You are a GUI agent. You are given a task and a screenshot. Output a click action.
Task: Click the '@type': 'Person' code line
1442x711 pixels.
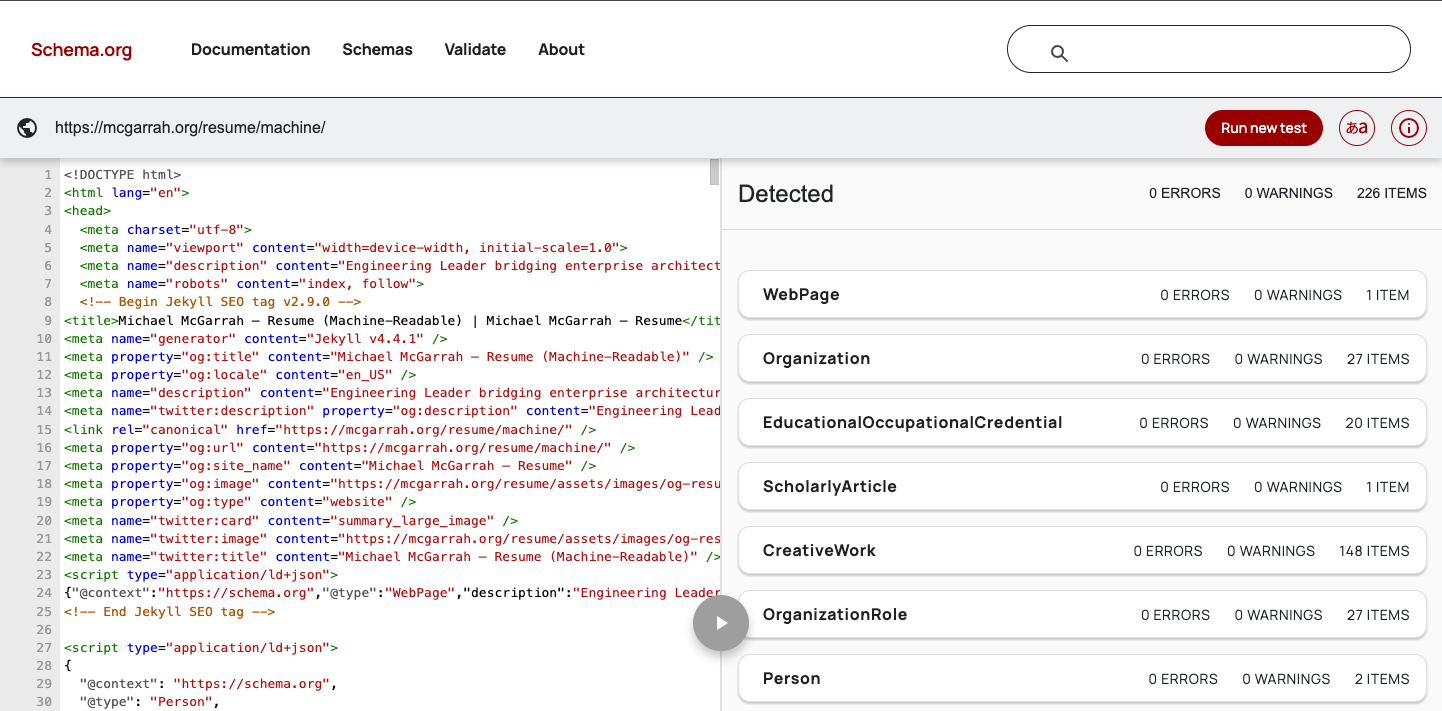(149, 702)
